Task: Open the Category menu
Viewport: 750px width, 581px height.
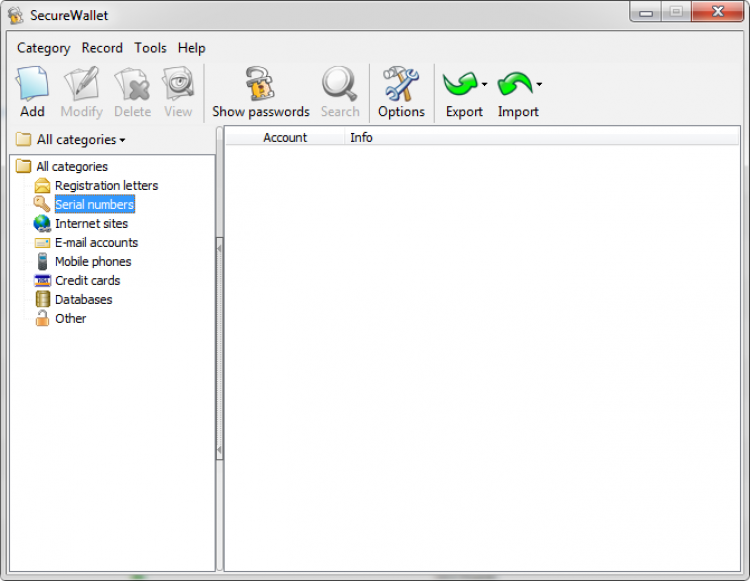Action: (x=44, y=48)
